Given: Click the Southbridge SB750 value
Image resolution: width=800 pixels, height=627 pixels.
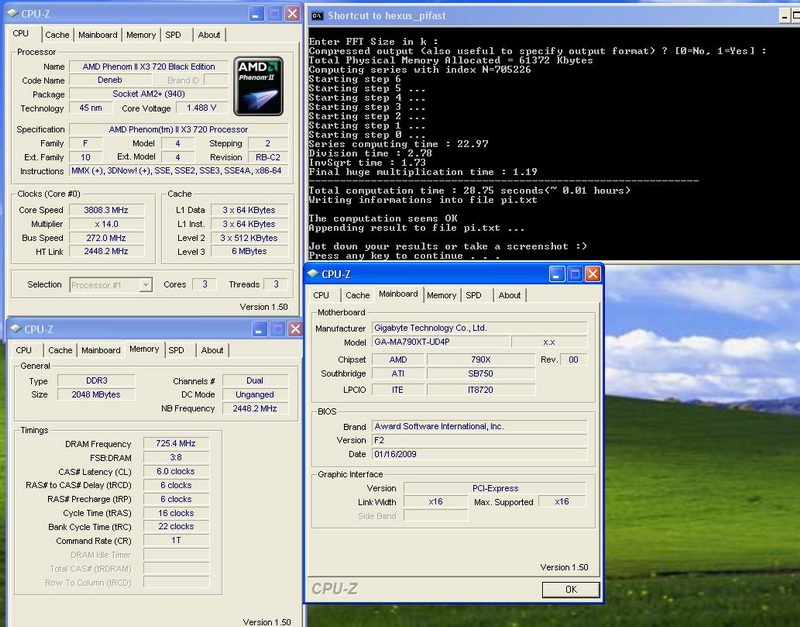Looking at the screenshot, I should coord(481,373).
